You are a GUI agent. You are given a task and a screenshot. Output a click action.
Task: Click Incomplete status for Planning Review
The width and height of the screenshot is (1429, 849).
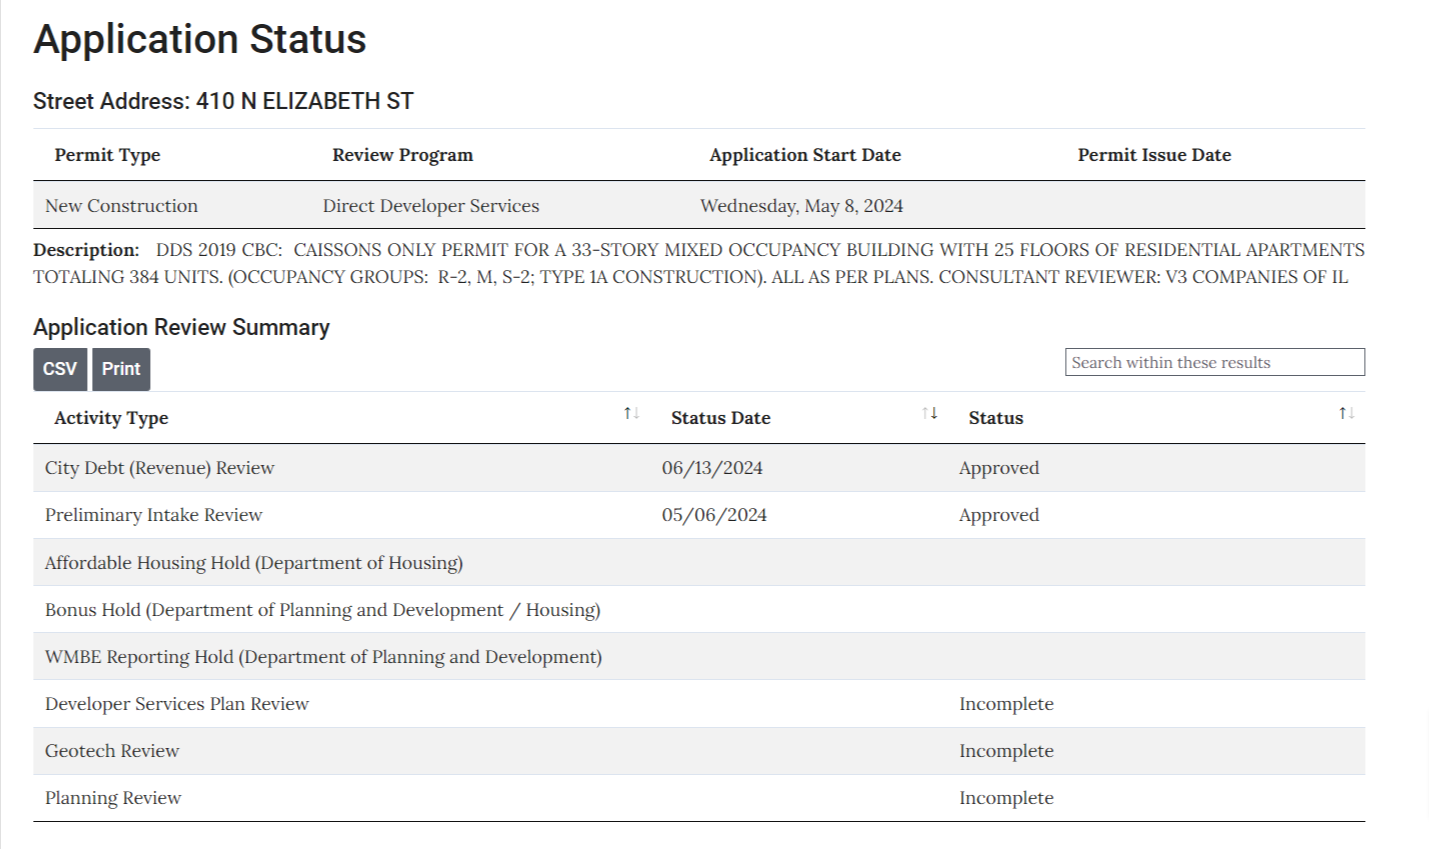pos(1006,798)
